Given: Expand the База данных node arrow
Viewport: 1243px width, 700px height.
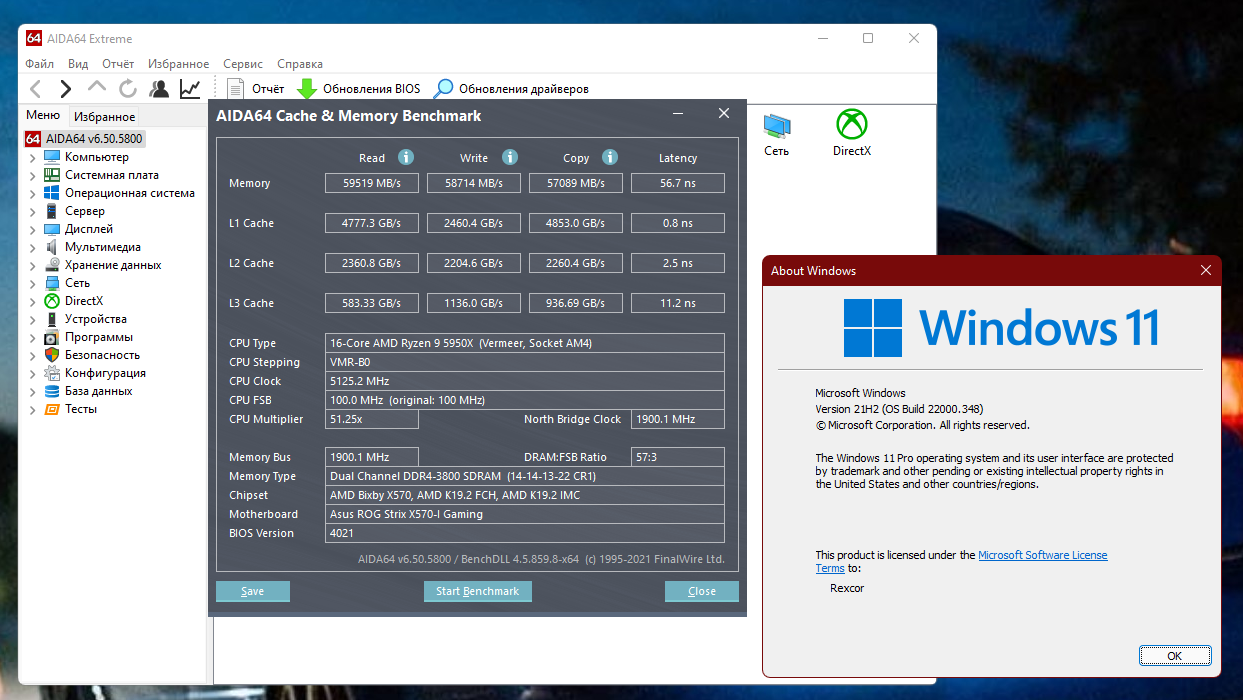Looking at the screenshot, I should point(32,391).
